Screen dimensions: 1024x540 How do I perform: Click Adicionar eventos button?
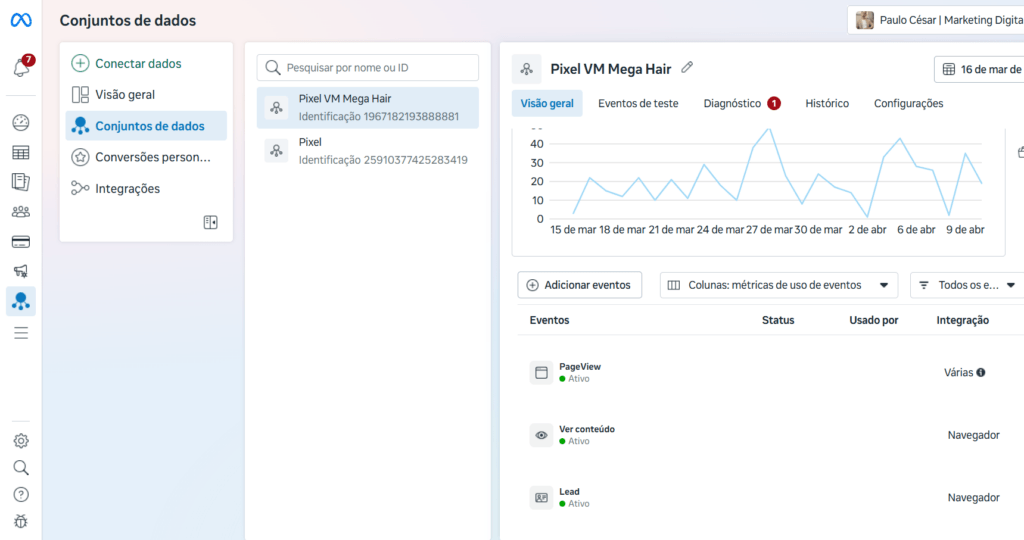tap(579, 285)
